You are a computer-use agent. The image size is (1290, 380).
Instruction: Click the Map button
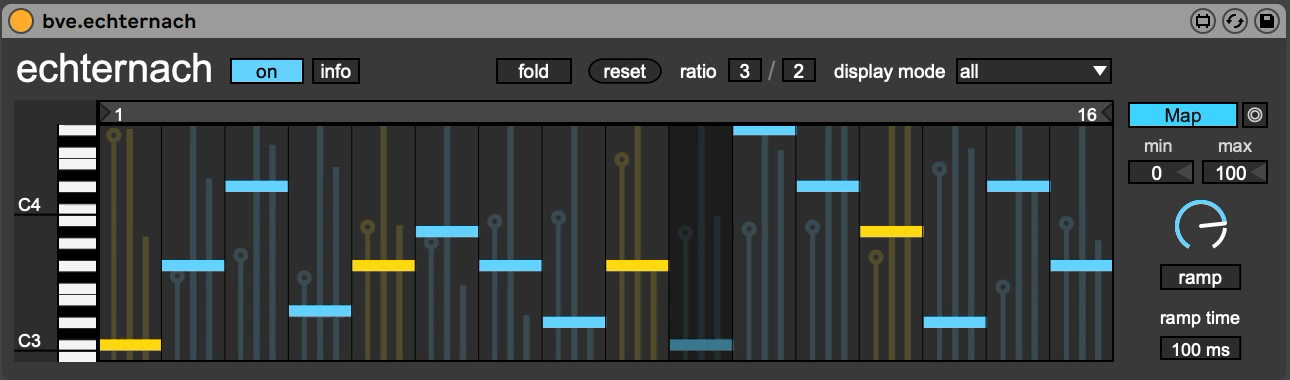pos(1183,116)
